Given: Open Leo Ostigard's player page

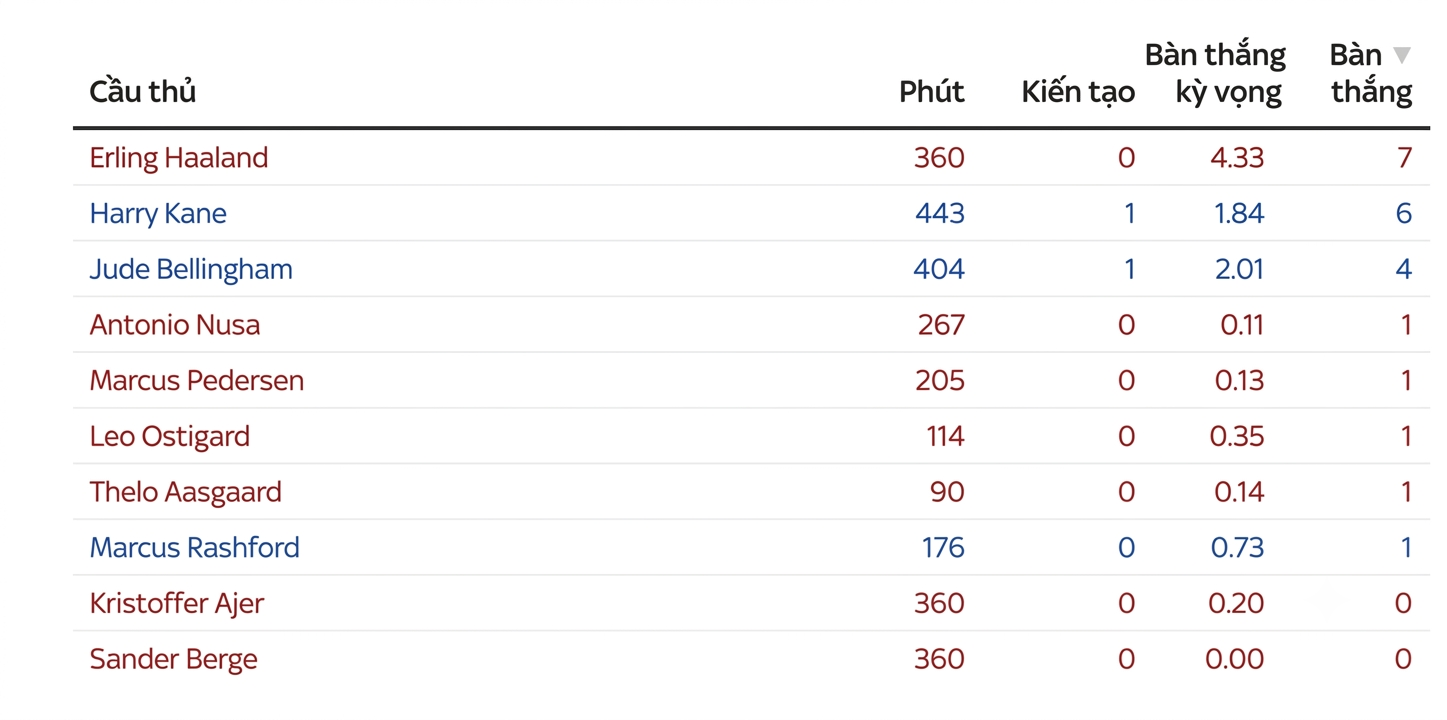Looking at the screenshot, I should tap(170, 437).
